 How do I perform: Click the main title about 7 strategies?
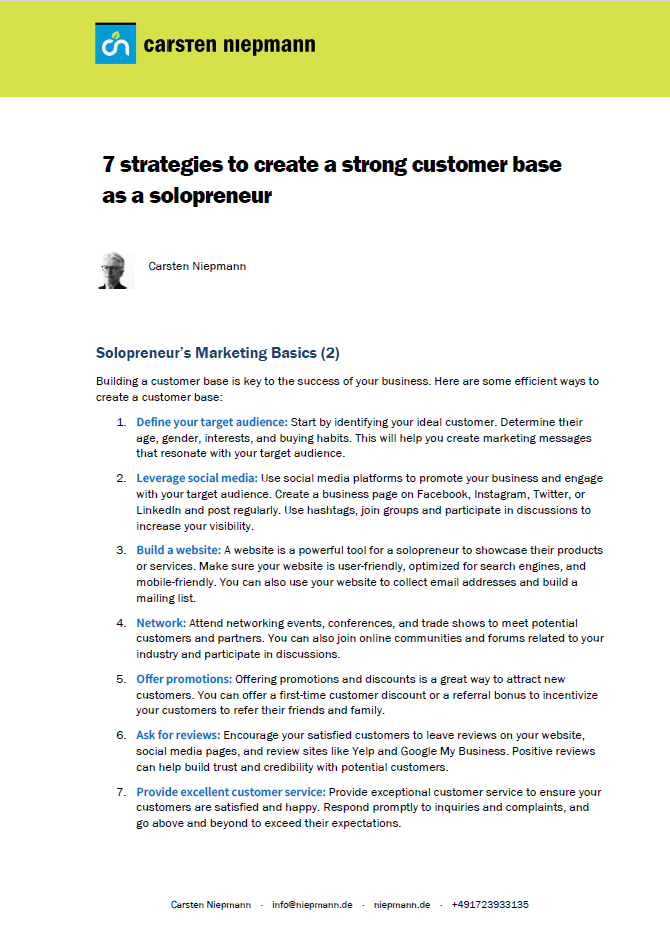pos(331,180)
